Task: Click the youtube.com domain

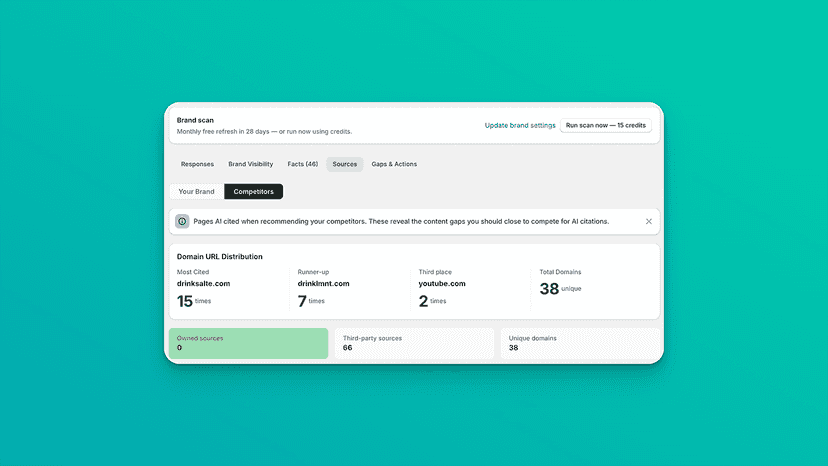Action: click(x=442, y=284)
